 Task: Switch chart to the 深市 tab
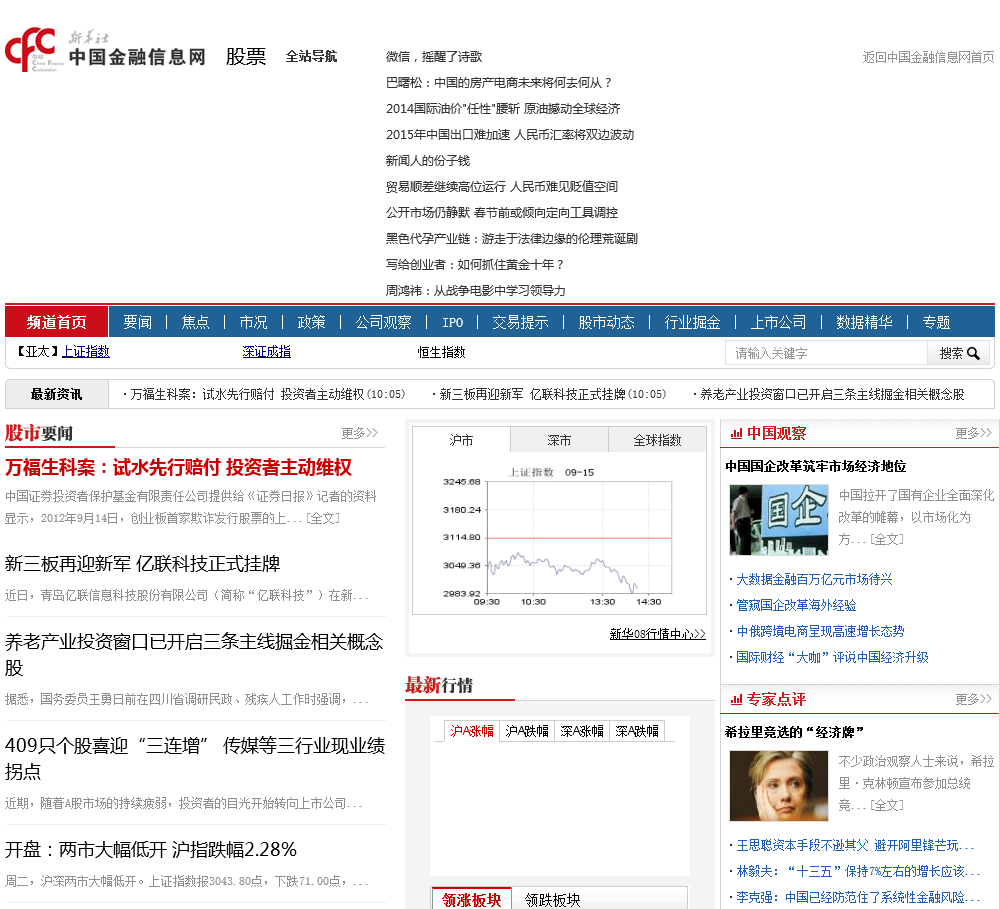tap(559, 440)
